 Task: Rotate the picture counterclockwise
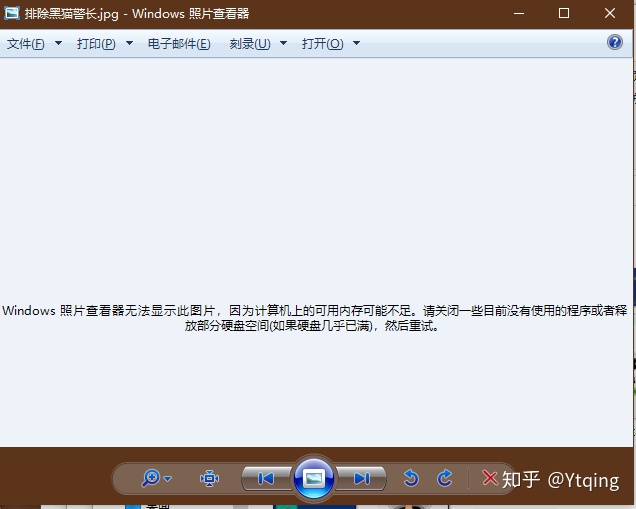[x=411, y=478]
